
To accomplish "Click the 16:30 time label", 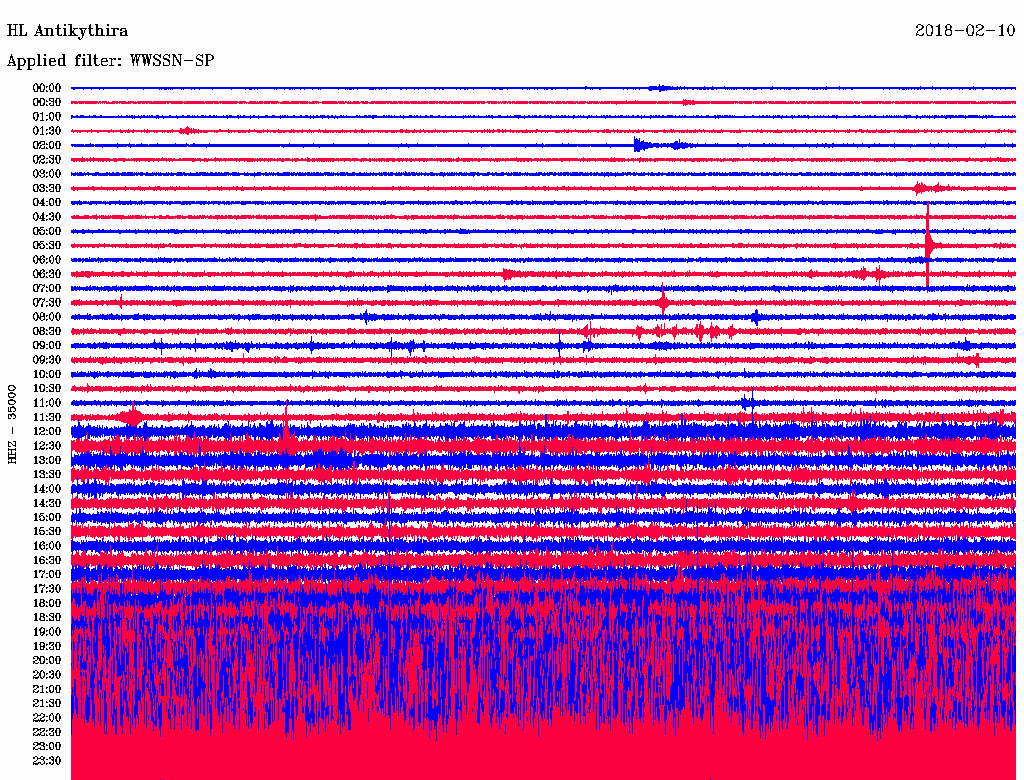I will [47, 561].
